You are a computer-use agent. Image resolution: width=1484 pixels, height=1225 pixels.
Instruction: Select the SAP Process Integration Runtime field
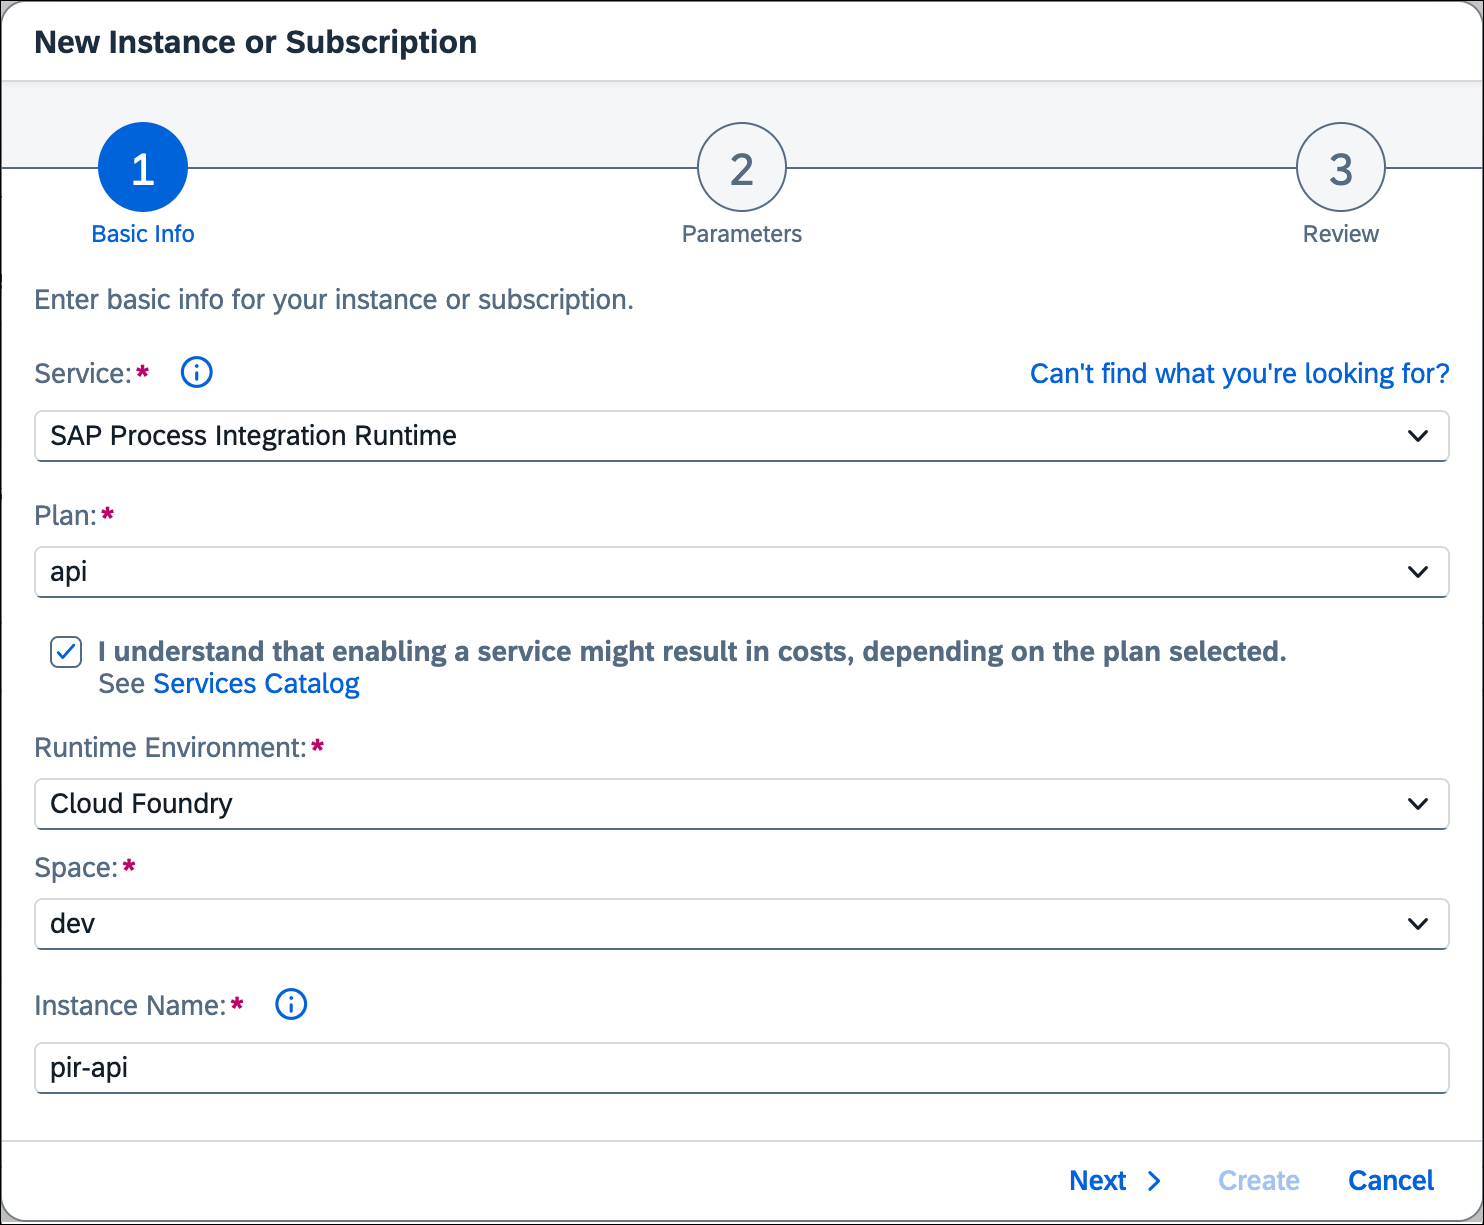pyautogui.click(x=742, y=436)
